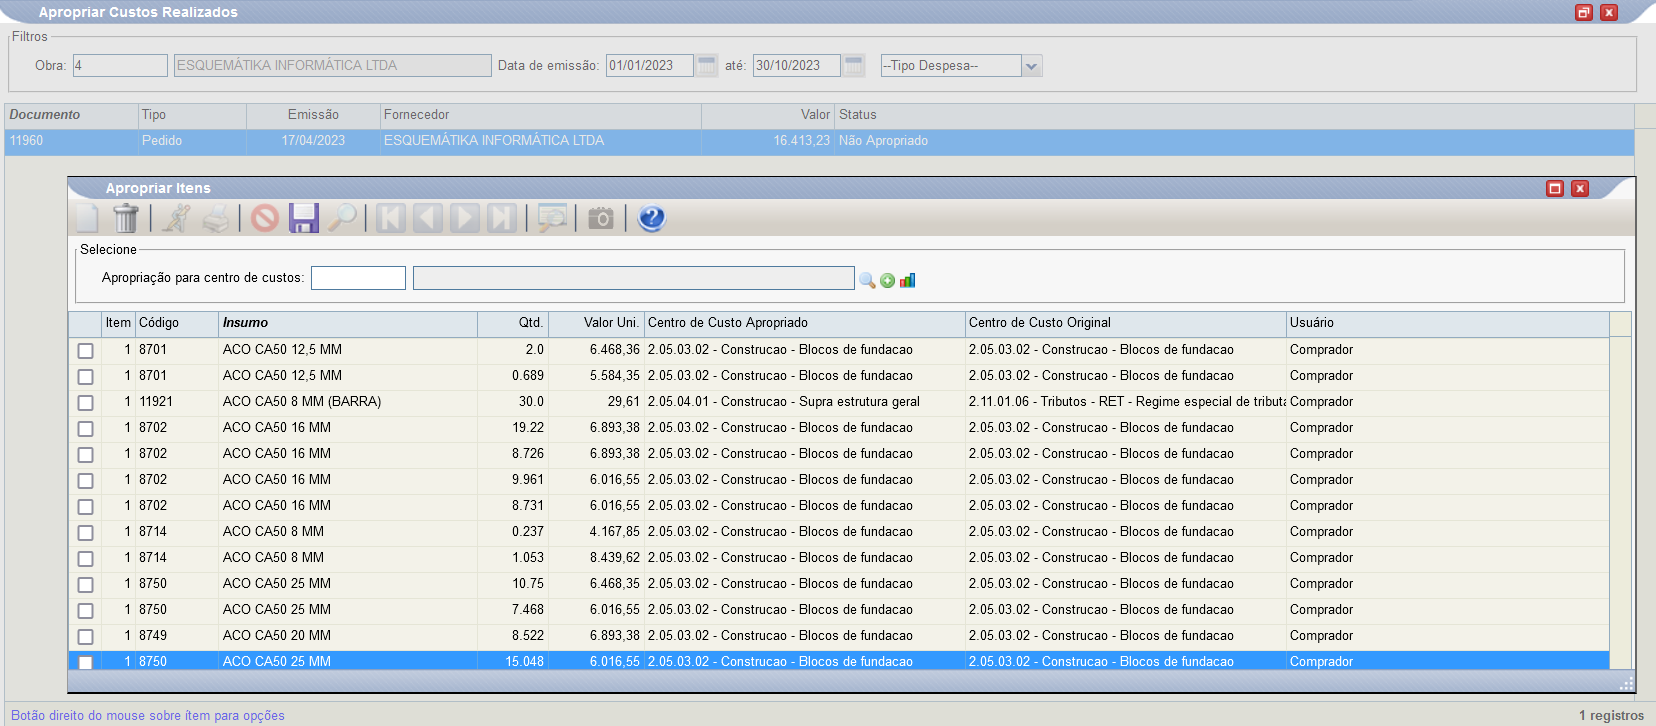
Task: Check the first 8701 qty 2.0 row checkbox
Action: click(85, 351)
